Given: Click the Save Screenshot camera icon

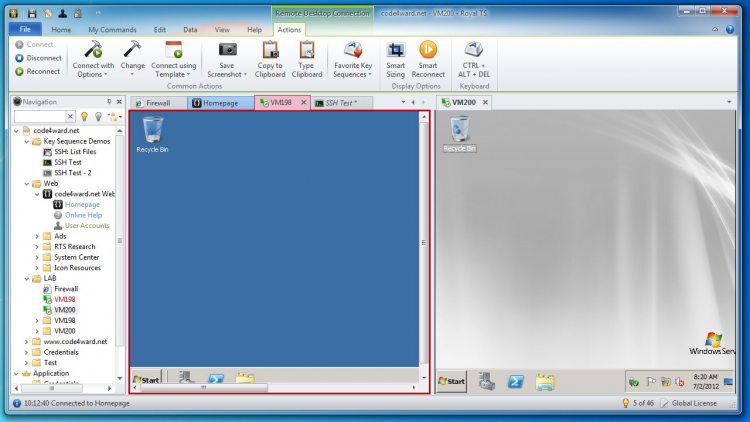Looking at the screenshot, I should click(x=228, y=50).
